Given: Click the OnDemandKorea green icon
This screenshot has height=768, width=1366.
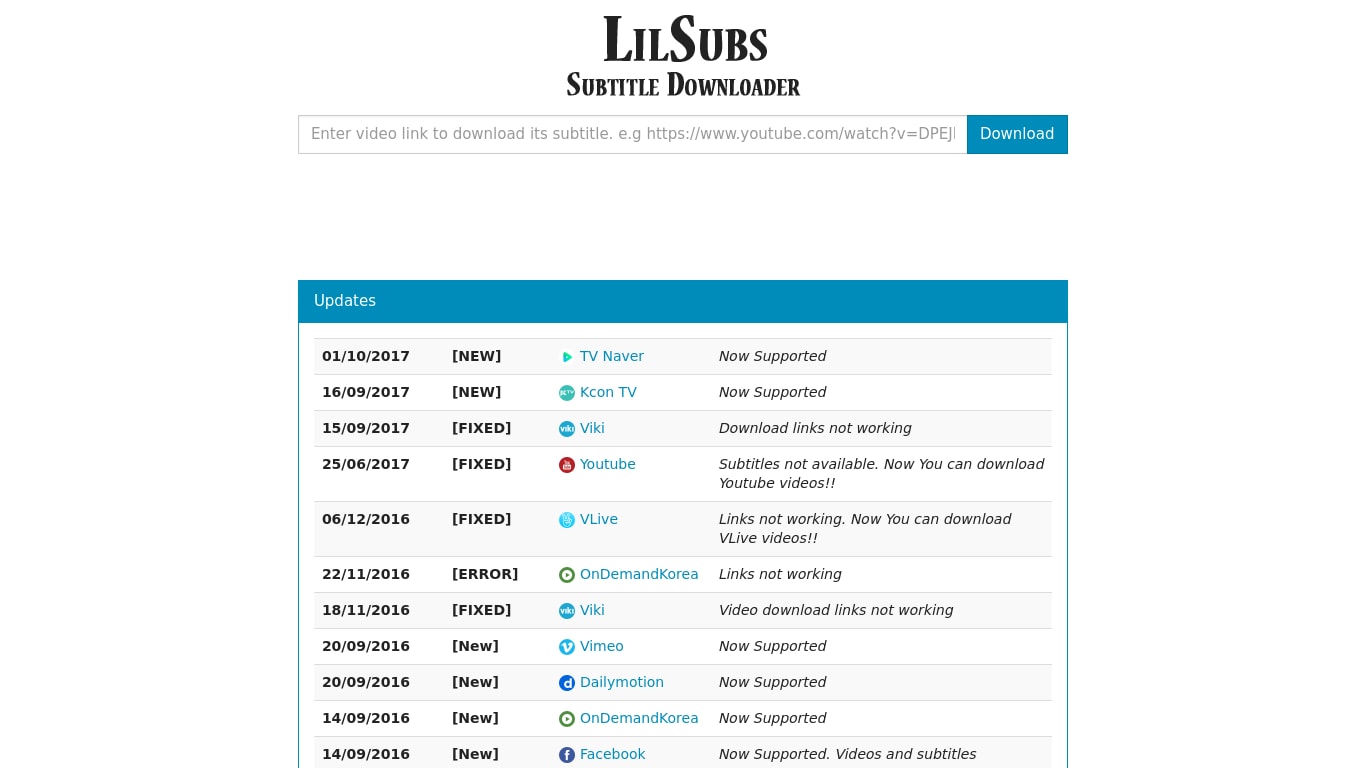Looking at the screenshot, I should [567, 574].
